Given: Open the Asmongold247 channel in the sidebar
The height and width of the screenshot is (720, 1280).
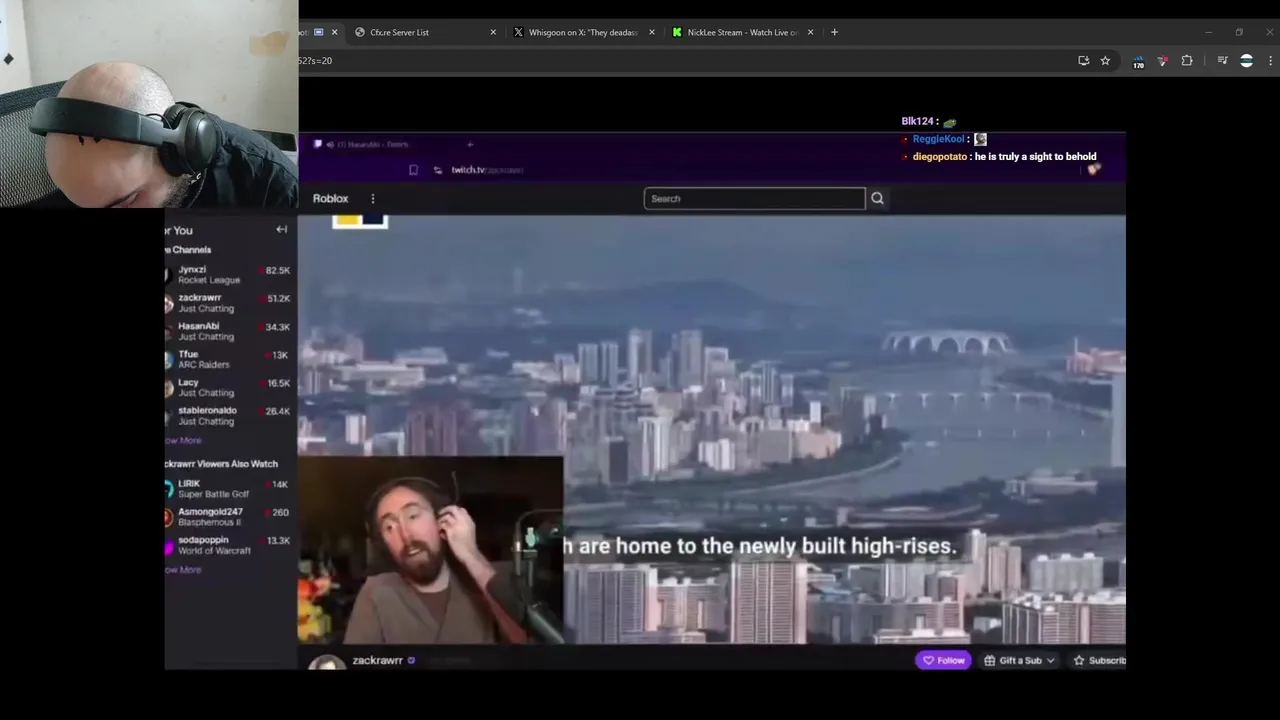Looking at the screenshot, I should tap(228, 517).
